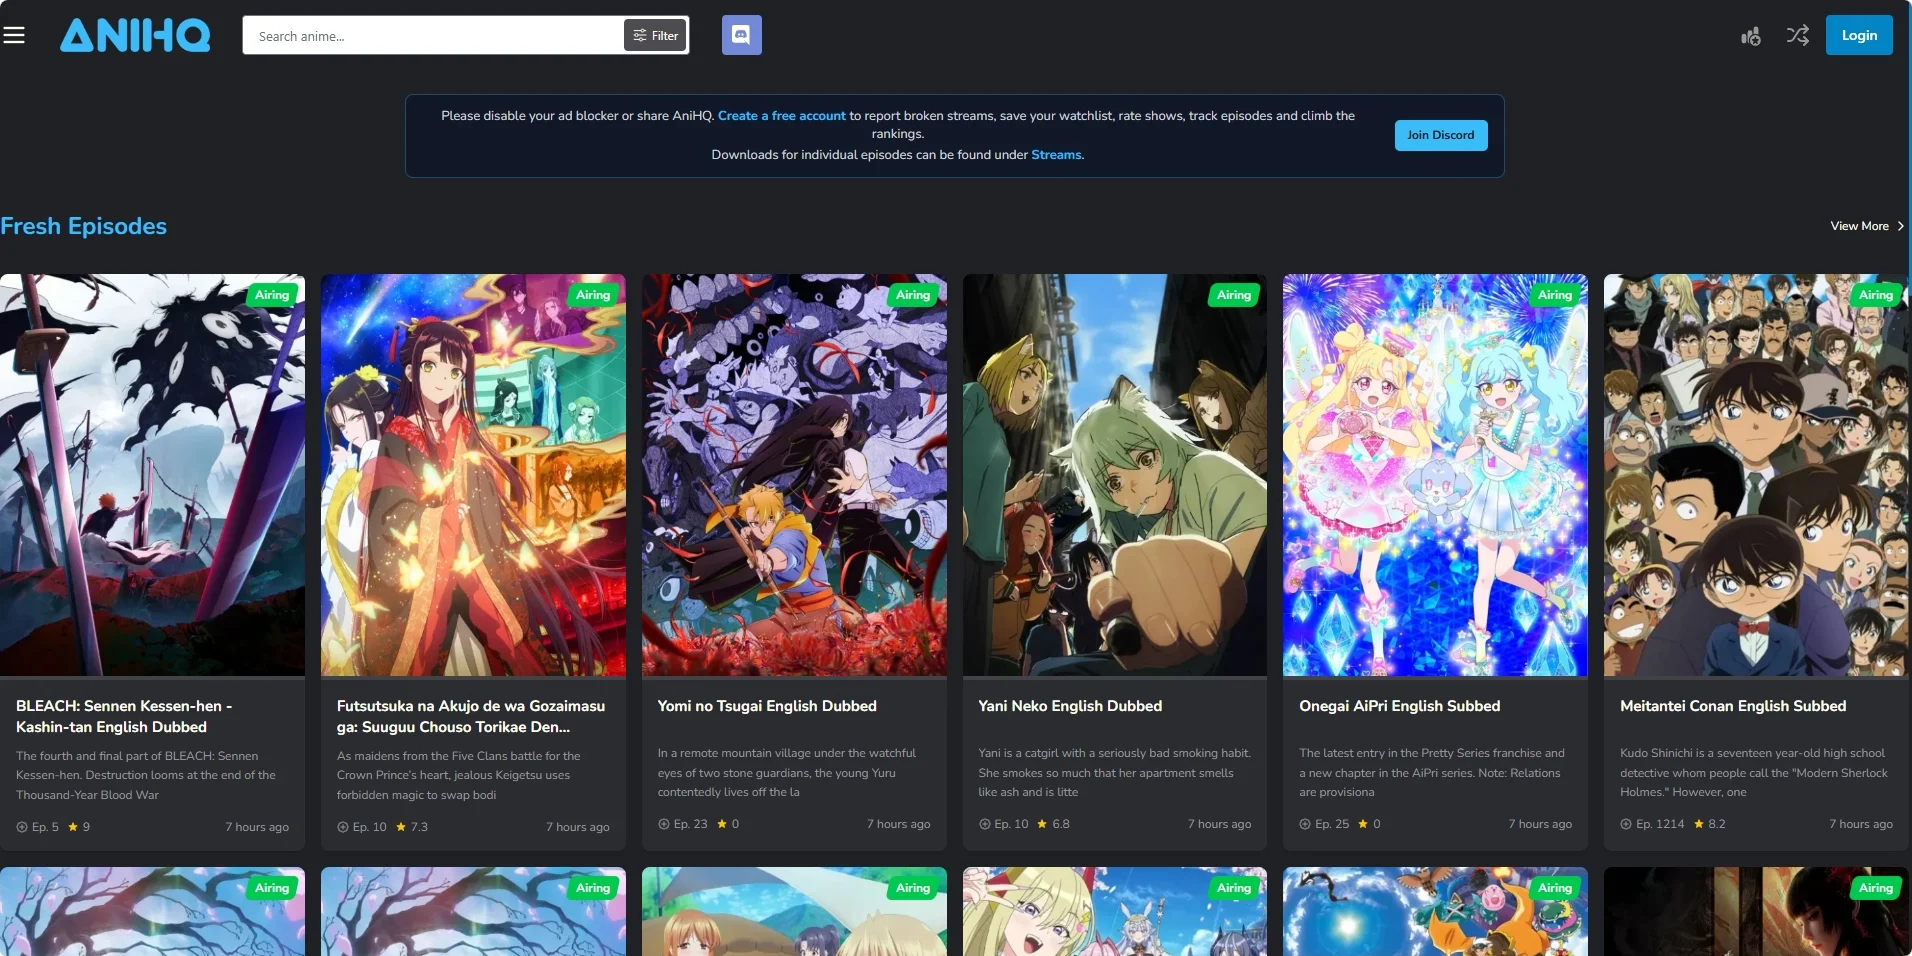This screenshot has width=1912, height=956.
Task: Click the Login button
Action: point(1859,35)
